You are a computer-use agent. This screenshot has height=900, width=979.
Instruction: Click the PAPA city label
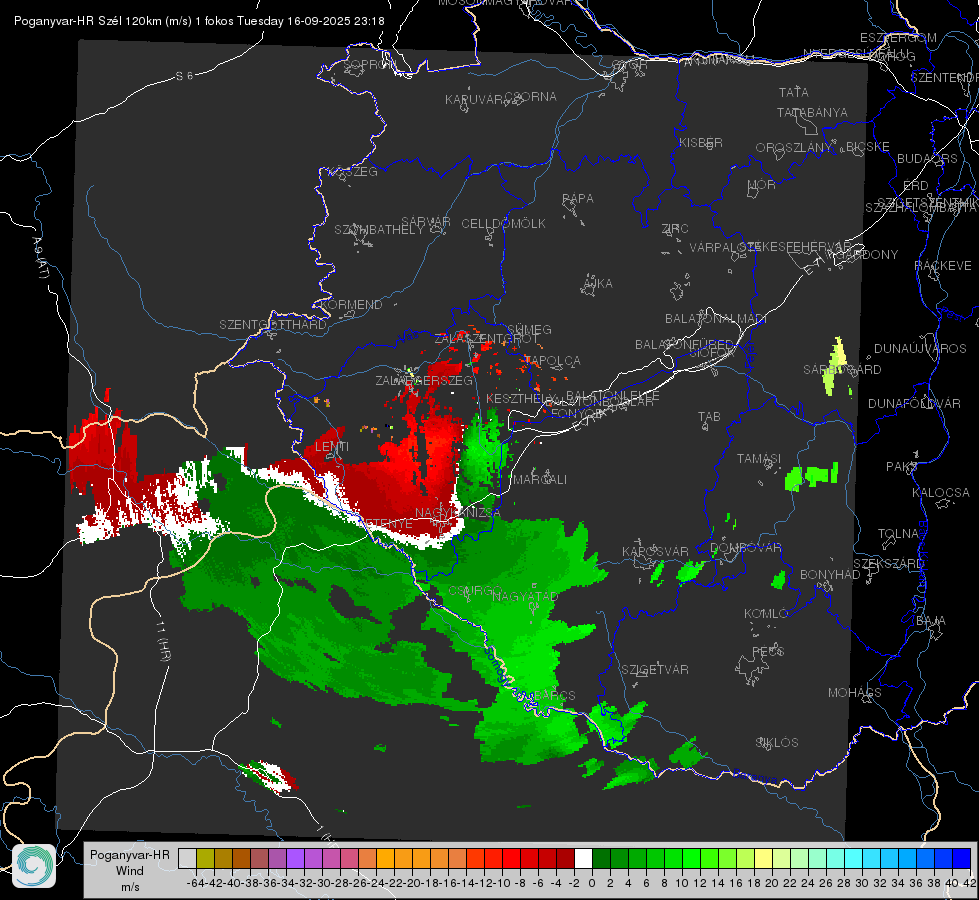[x=578, y=198]
